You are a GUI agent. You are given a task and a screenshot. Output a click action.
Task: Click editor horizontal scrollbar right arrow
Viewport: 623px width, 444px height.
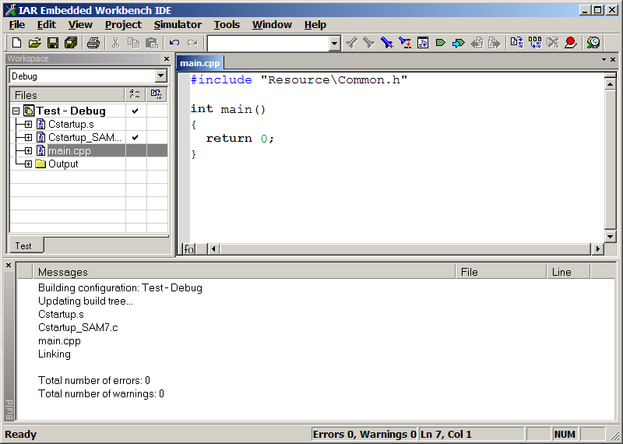tap(597, 249)
